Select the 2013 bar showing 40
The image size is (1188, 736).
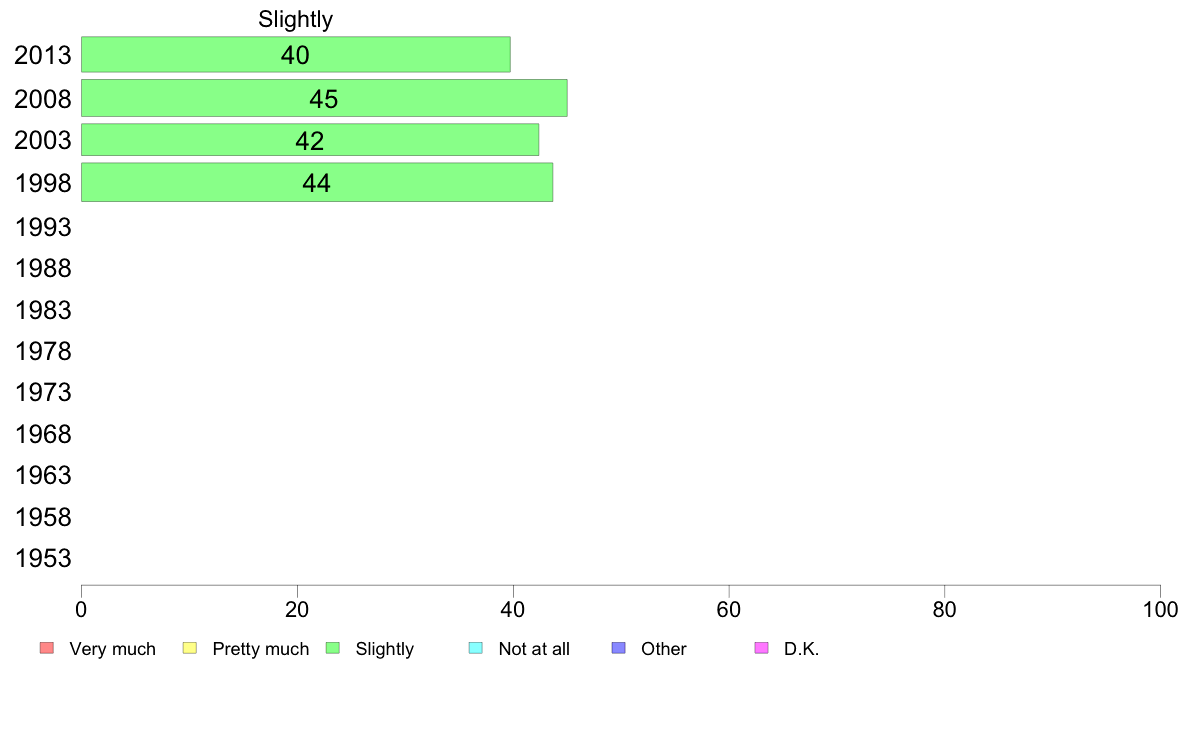[x=295, y=55]
